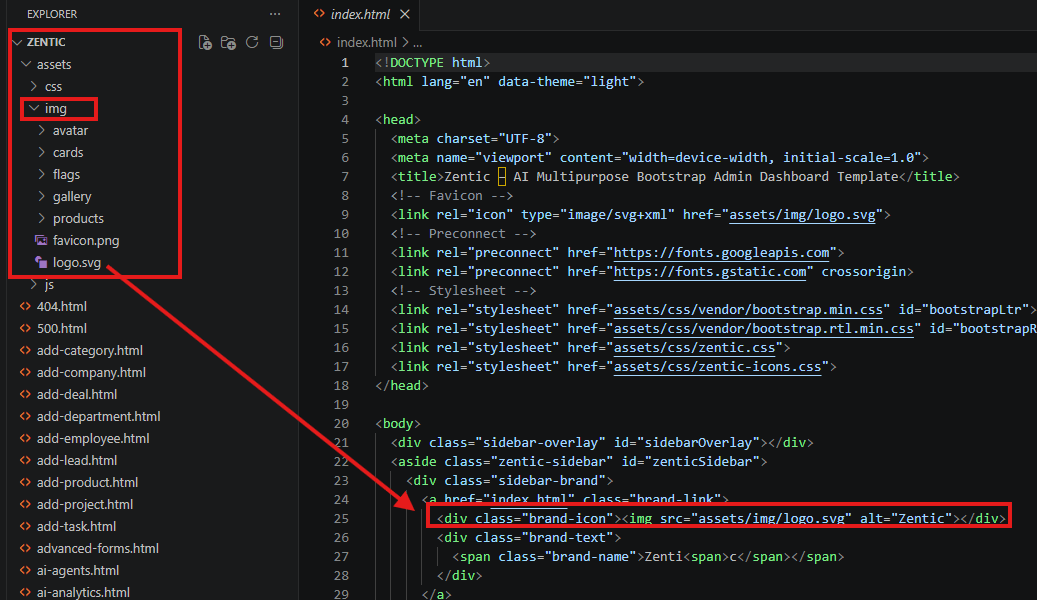Click the DOCTYPE declaration on line 1
Viewport: 1037px width, 600px height.
click(433, 63)
